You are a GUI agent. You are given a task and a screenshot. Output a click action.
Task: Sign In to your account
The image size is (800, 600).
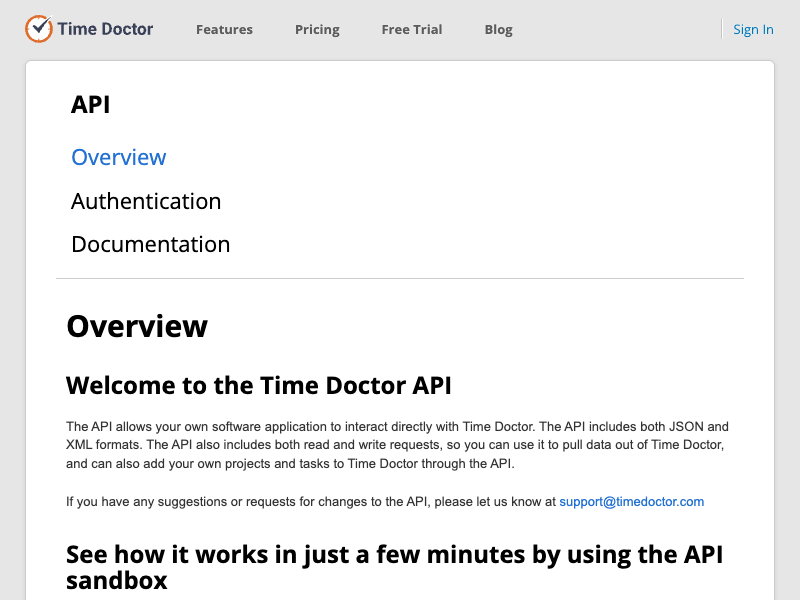(753, 30)
